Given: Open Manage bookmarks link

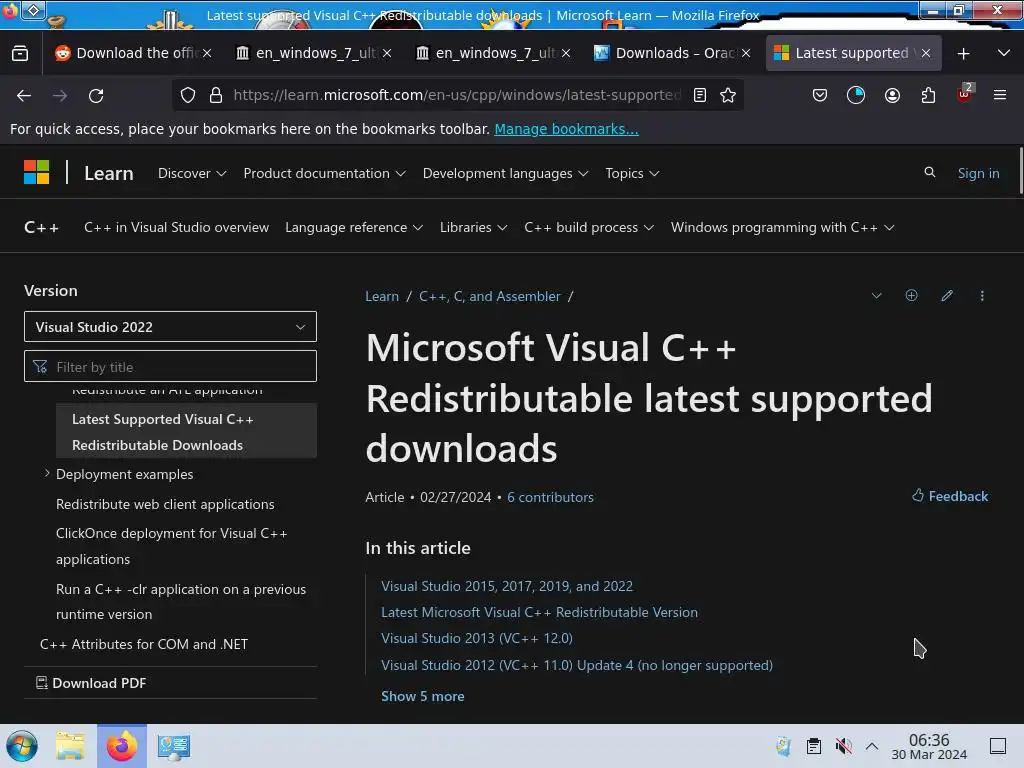Looking at the screenshot, I should coord(566,129).
